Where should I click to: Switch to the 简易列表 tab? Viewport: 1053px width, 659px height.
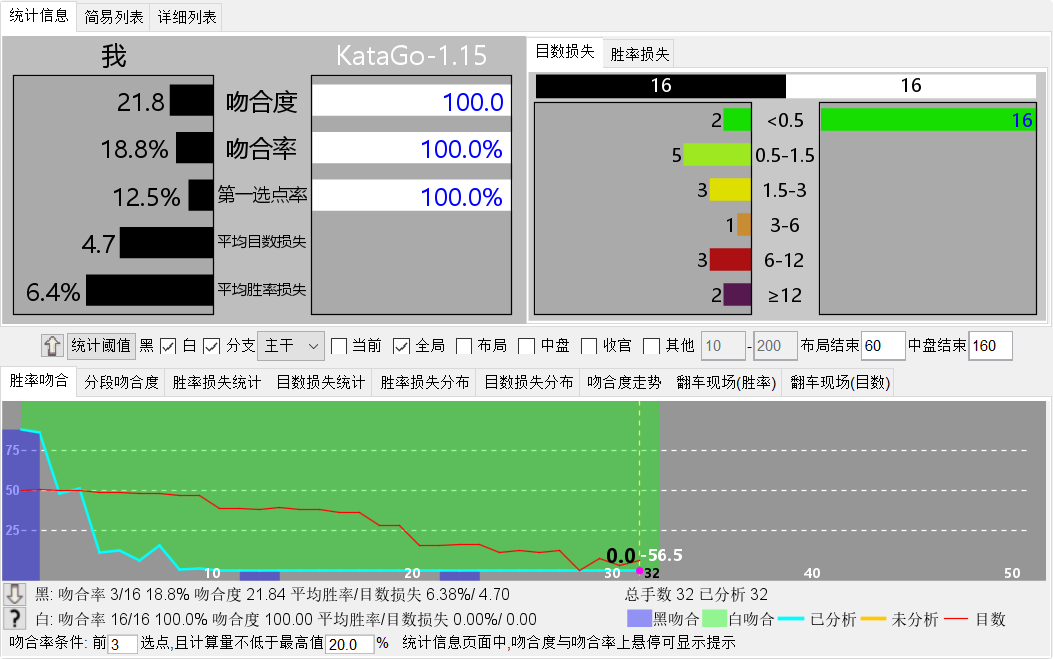coord(113,17)
